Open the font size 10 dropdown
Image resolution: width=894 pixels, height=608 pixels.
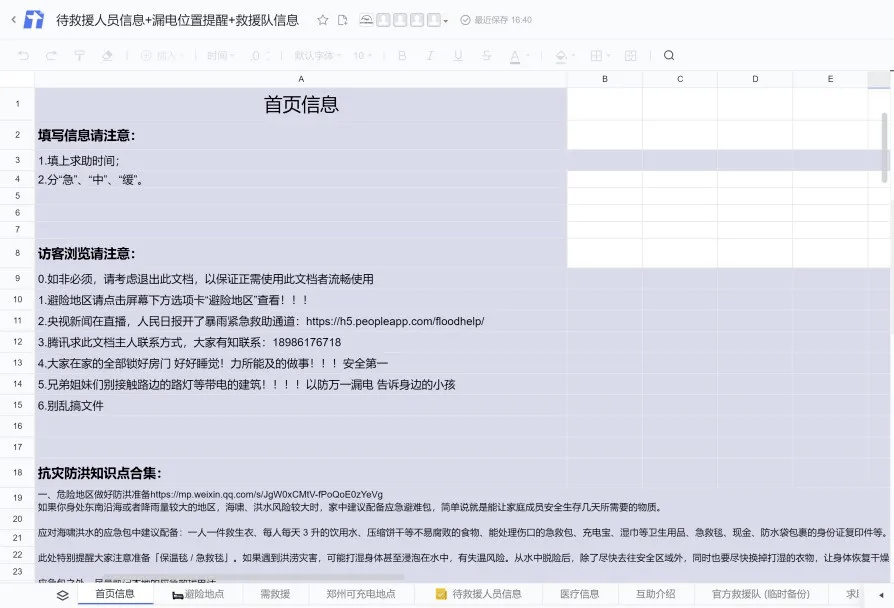point(362,55)
